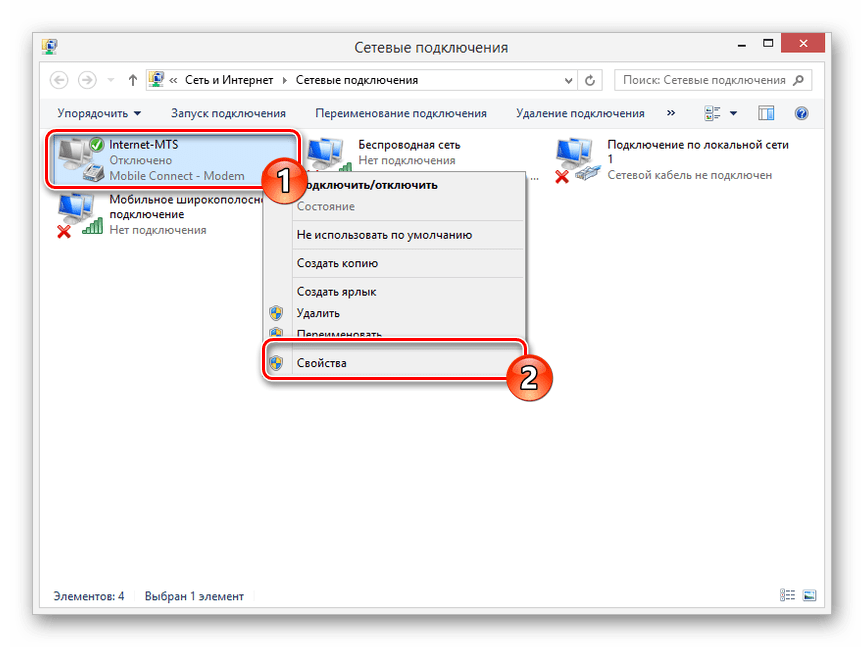Click the shield icon beside Удалить
Screen dimensions: 864x647
(x=276, y=313)
